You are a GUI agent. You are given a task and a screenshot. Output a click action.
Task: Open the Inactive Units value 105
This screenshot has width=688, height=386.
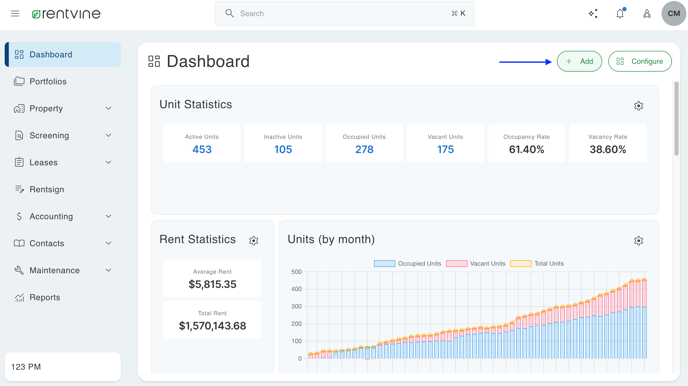point(283,150)
